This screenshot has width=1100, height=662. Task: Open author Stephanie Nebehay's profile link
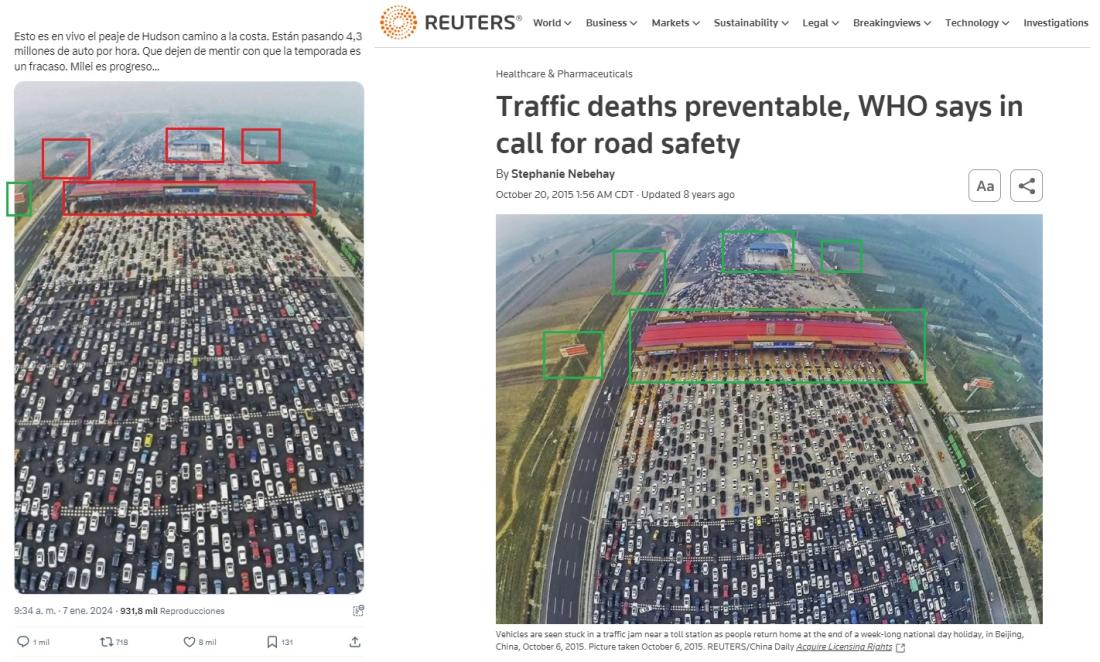point(563,174)
